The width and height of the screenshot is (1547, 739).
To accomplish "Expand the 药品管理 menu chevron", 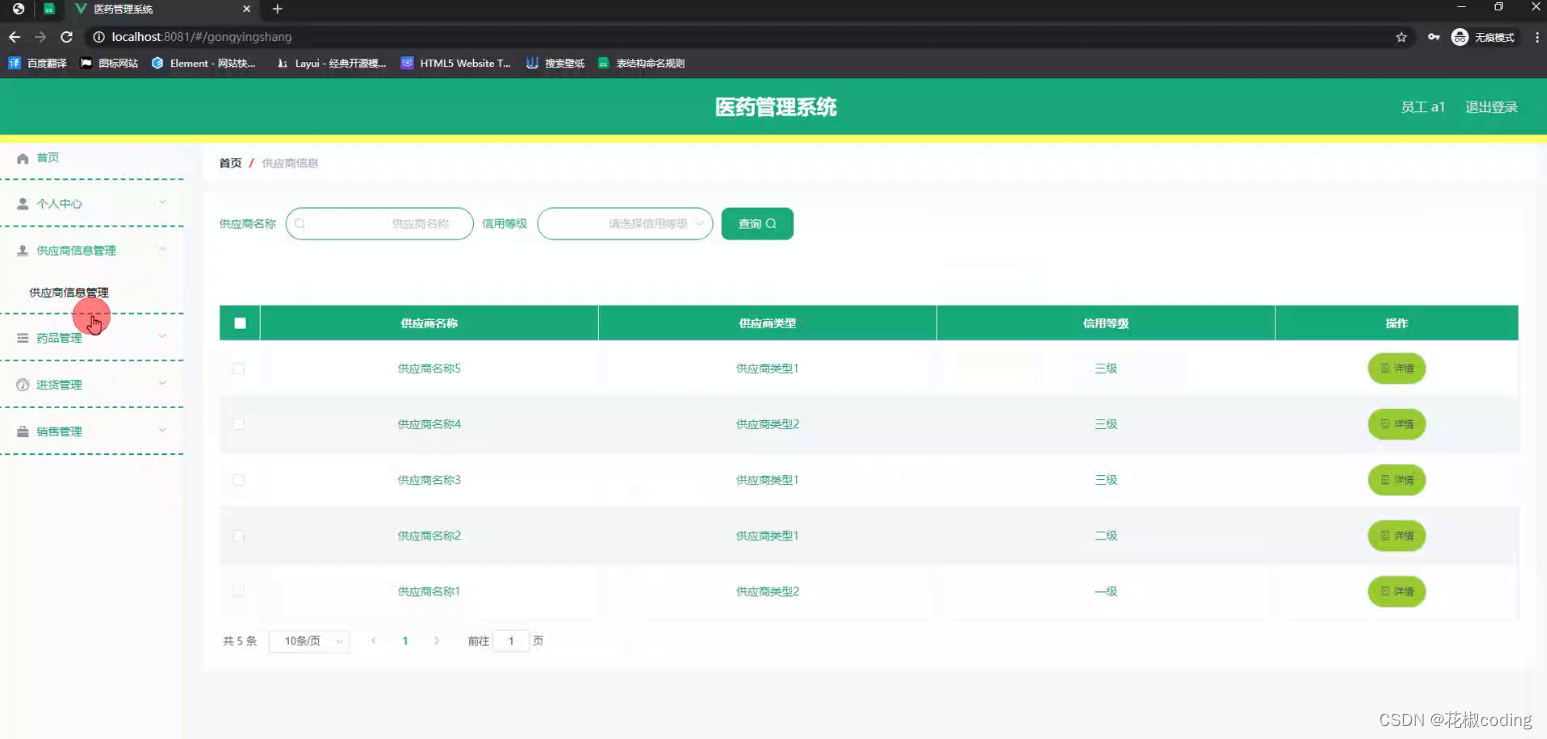I will [162, 337].
